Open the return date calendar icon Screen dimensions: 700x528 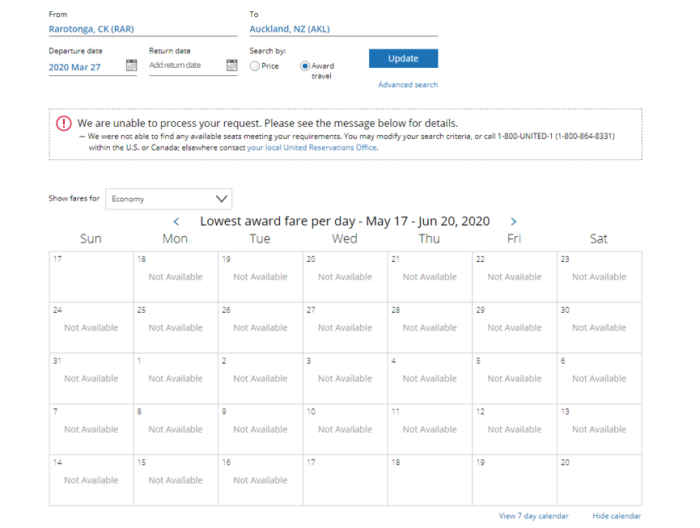click(x=232, y=65)
